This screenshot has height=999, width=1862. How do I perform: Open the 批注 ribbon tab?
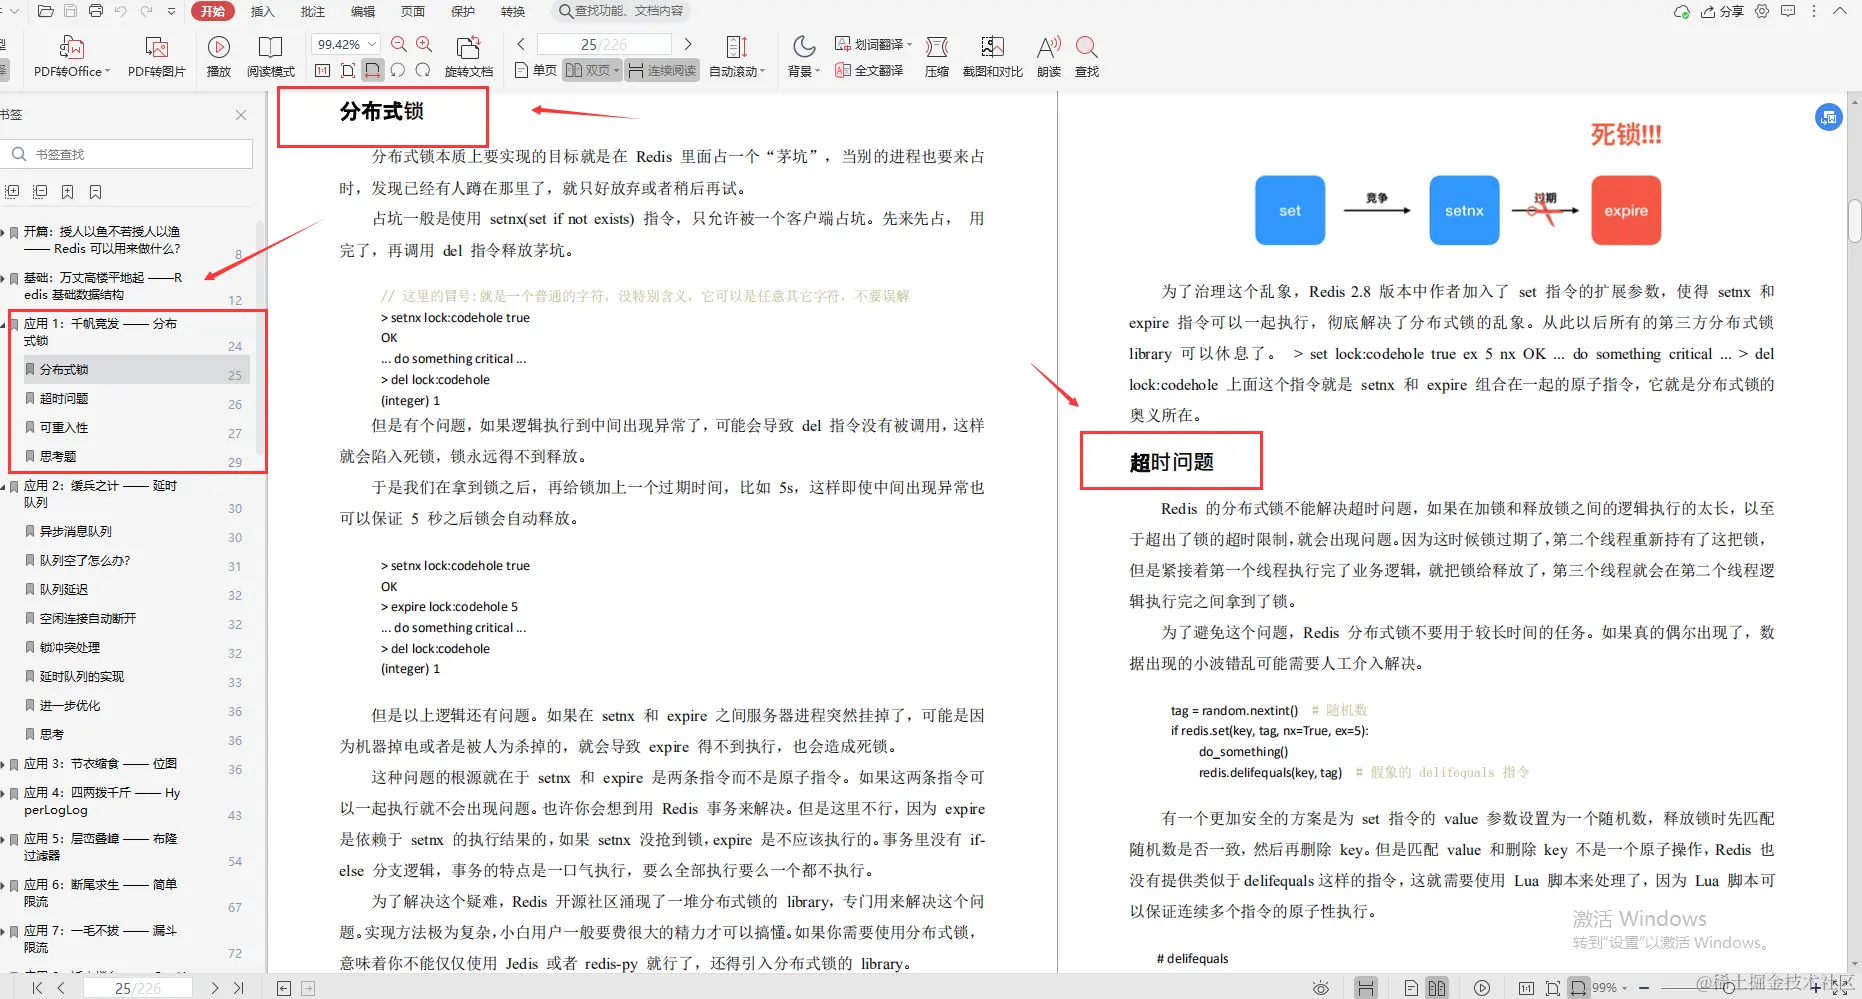312,11
